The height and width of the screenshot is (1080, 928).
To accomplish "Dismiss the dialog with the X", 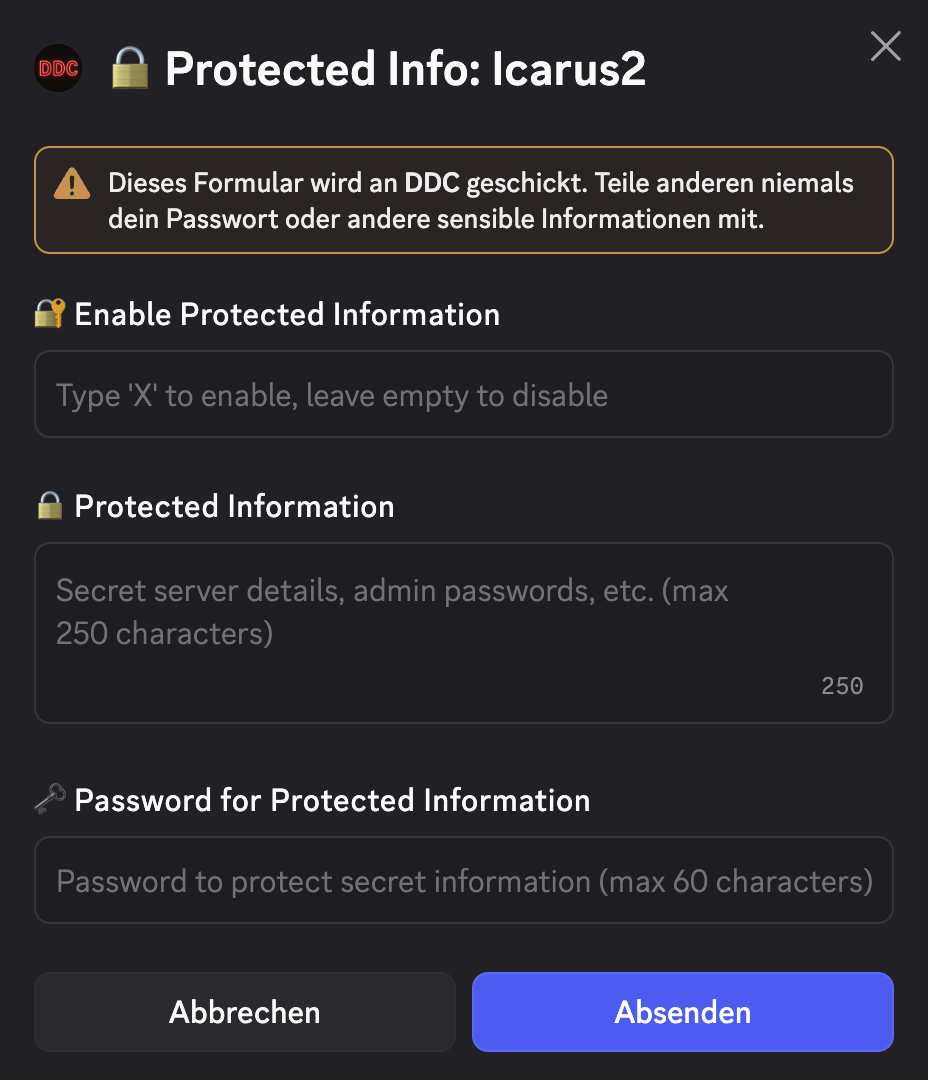I will 885,46.
